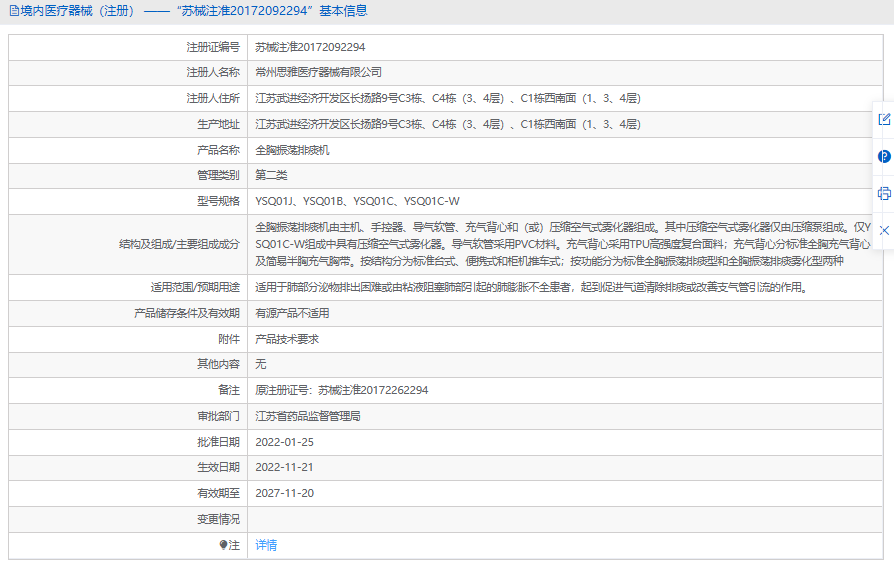Select the 适用范围/预期用途 label

tap(195, 287)
